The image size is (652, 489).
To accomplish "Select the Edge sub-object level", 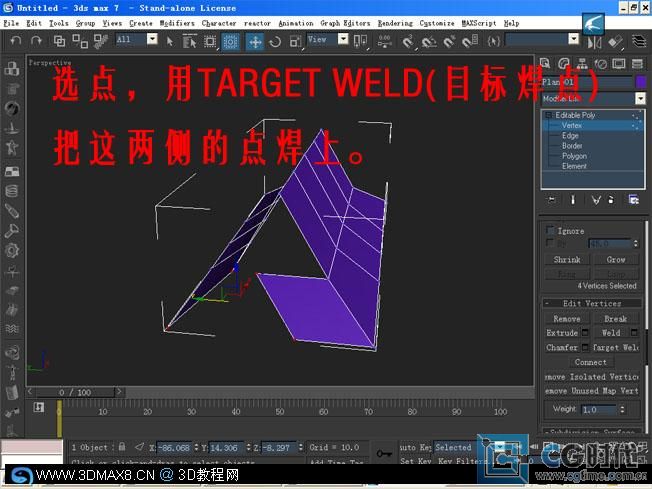I will tap(570, 136).
